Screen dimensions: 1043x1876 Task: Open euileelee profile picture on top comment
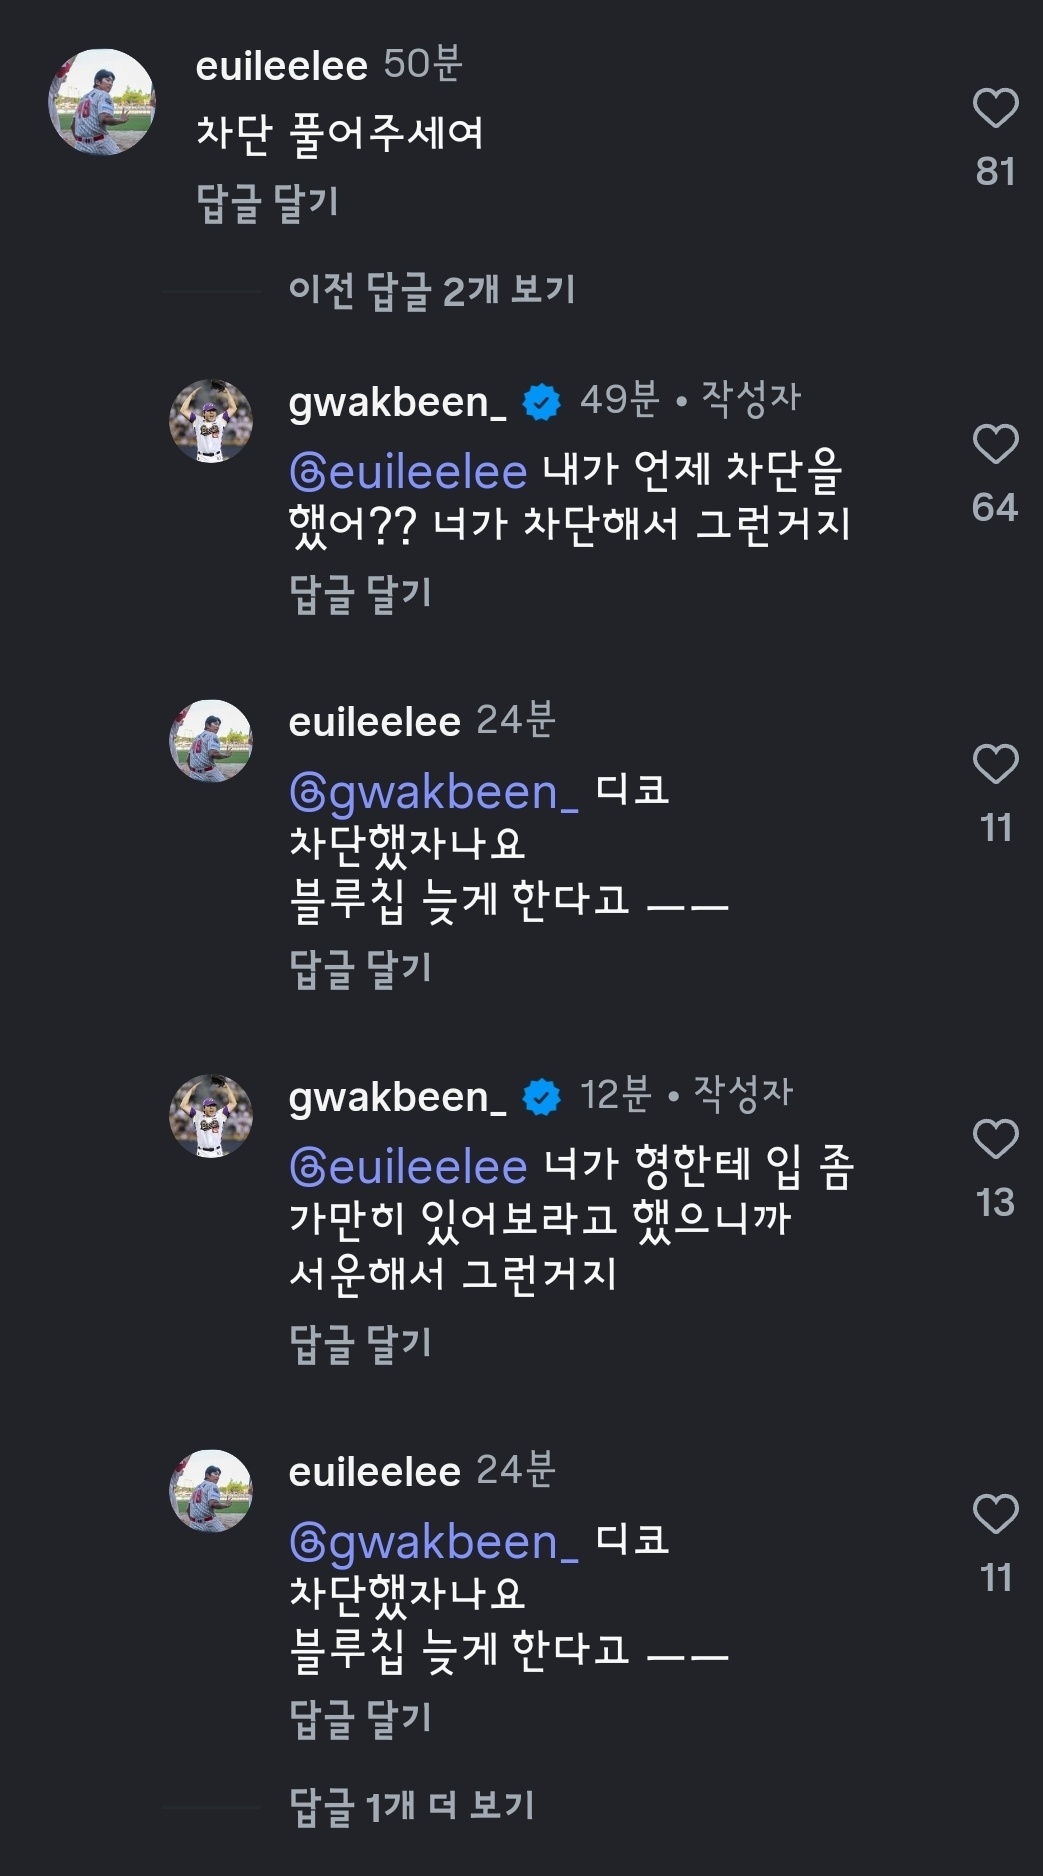tap(102, 102)
